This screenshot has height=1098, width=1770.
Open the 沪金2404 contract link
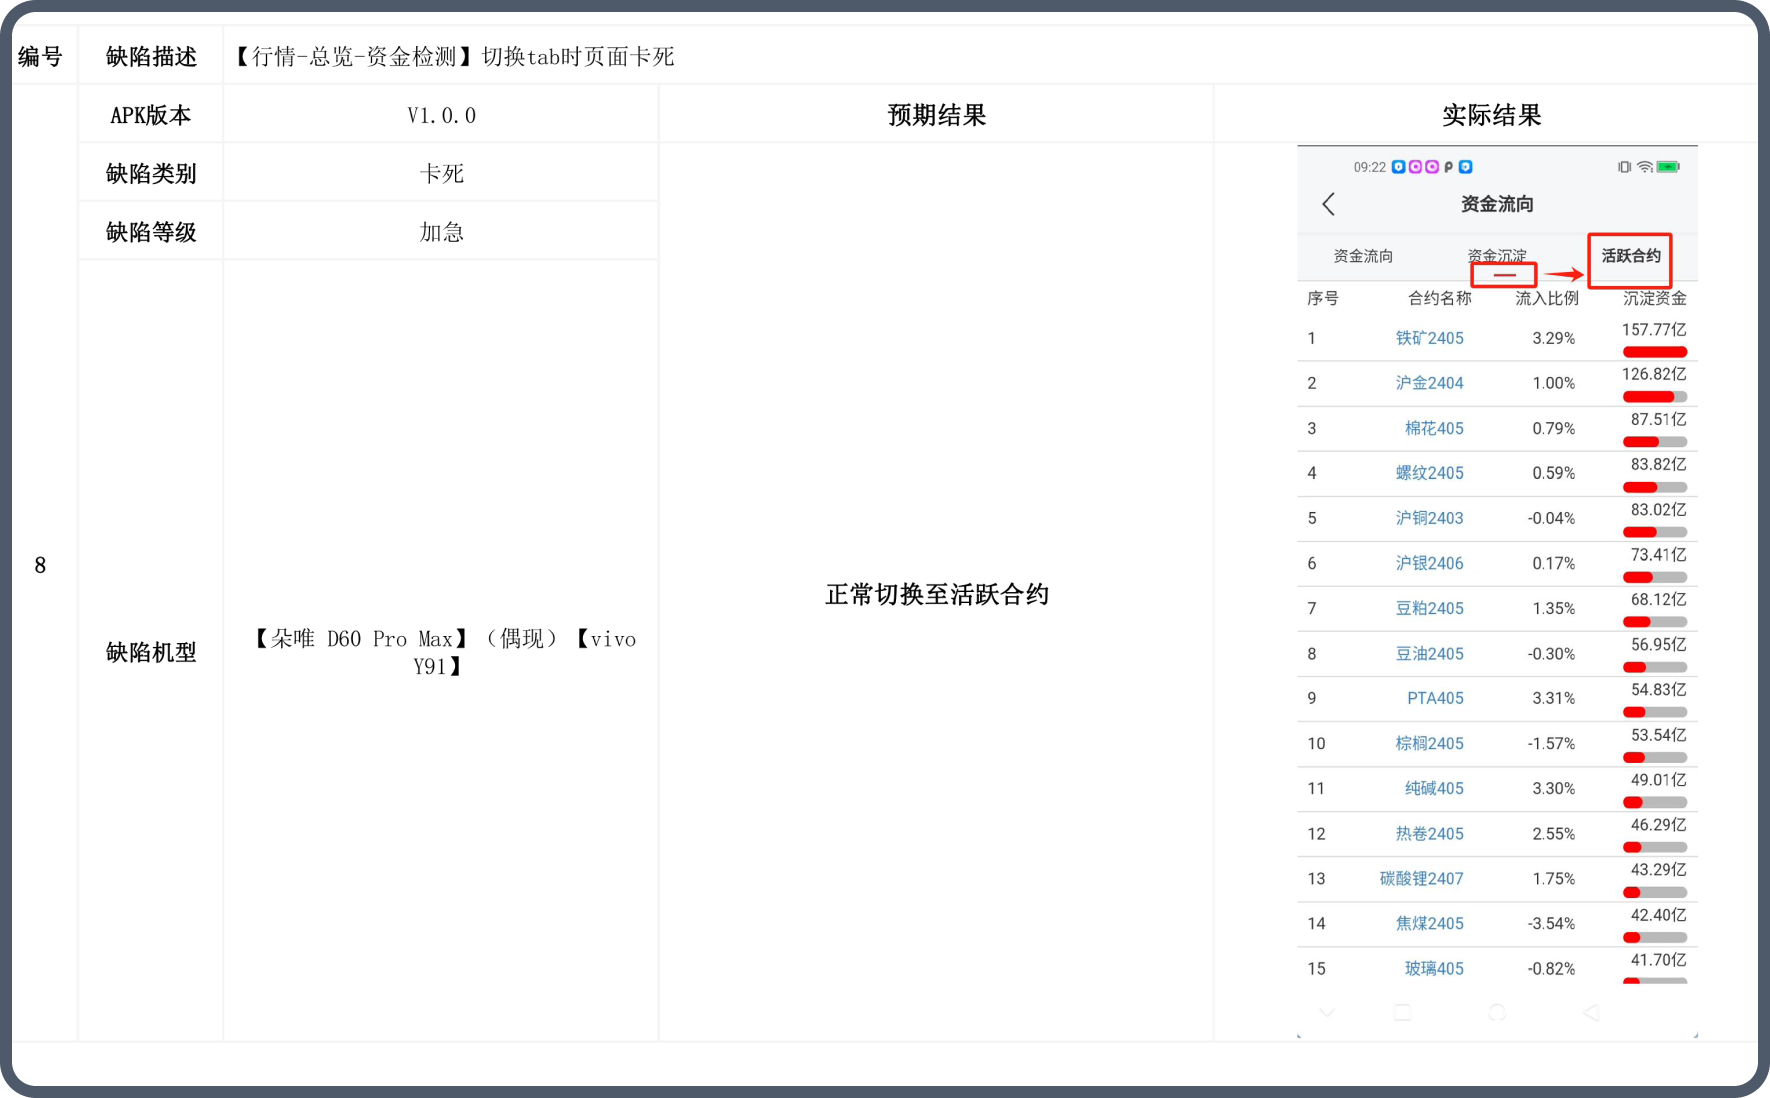(x=1429, y=383)
